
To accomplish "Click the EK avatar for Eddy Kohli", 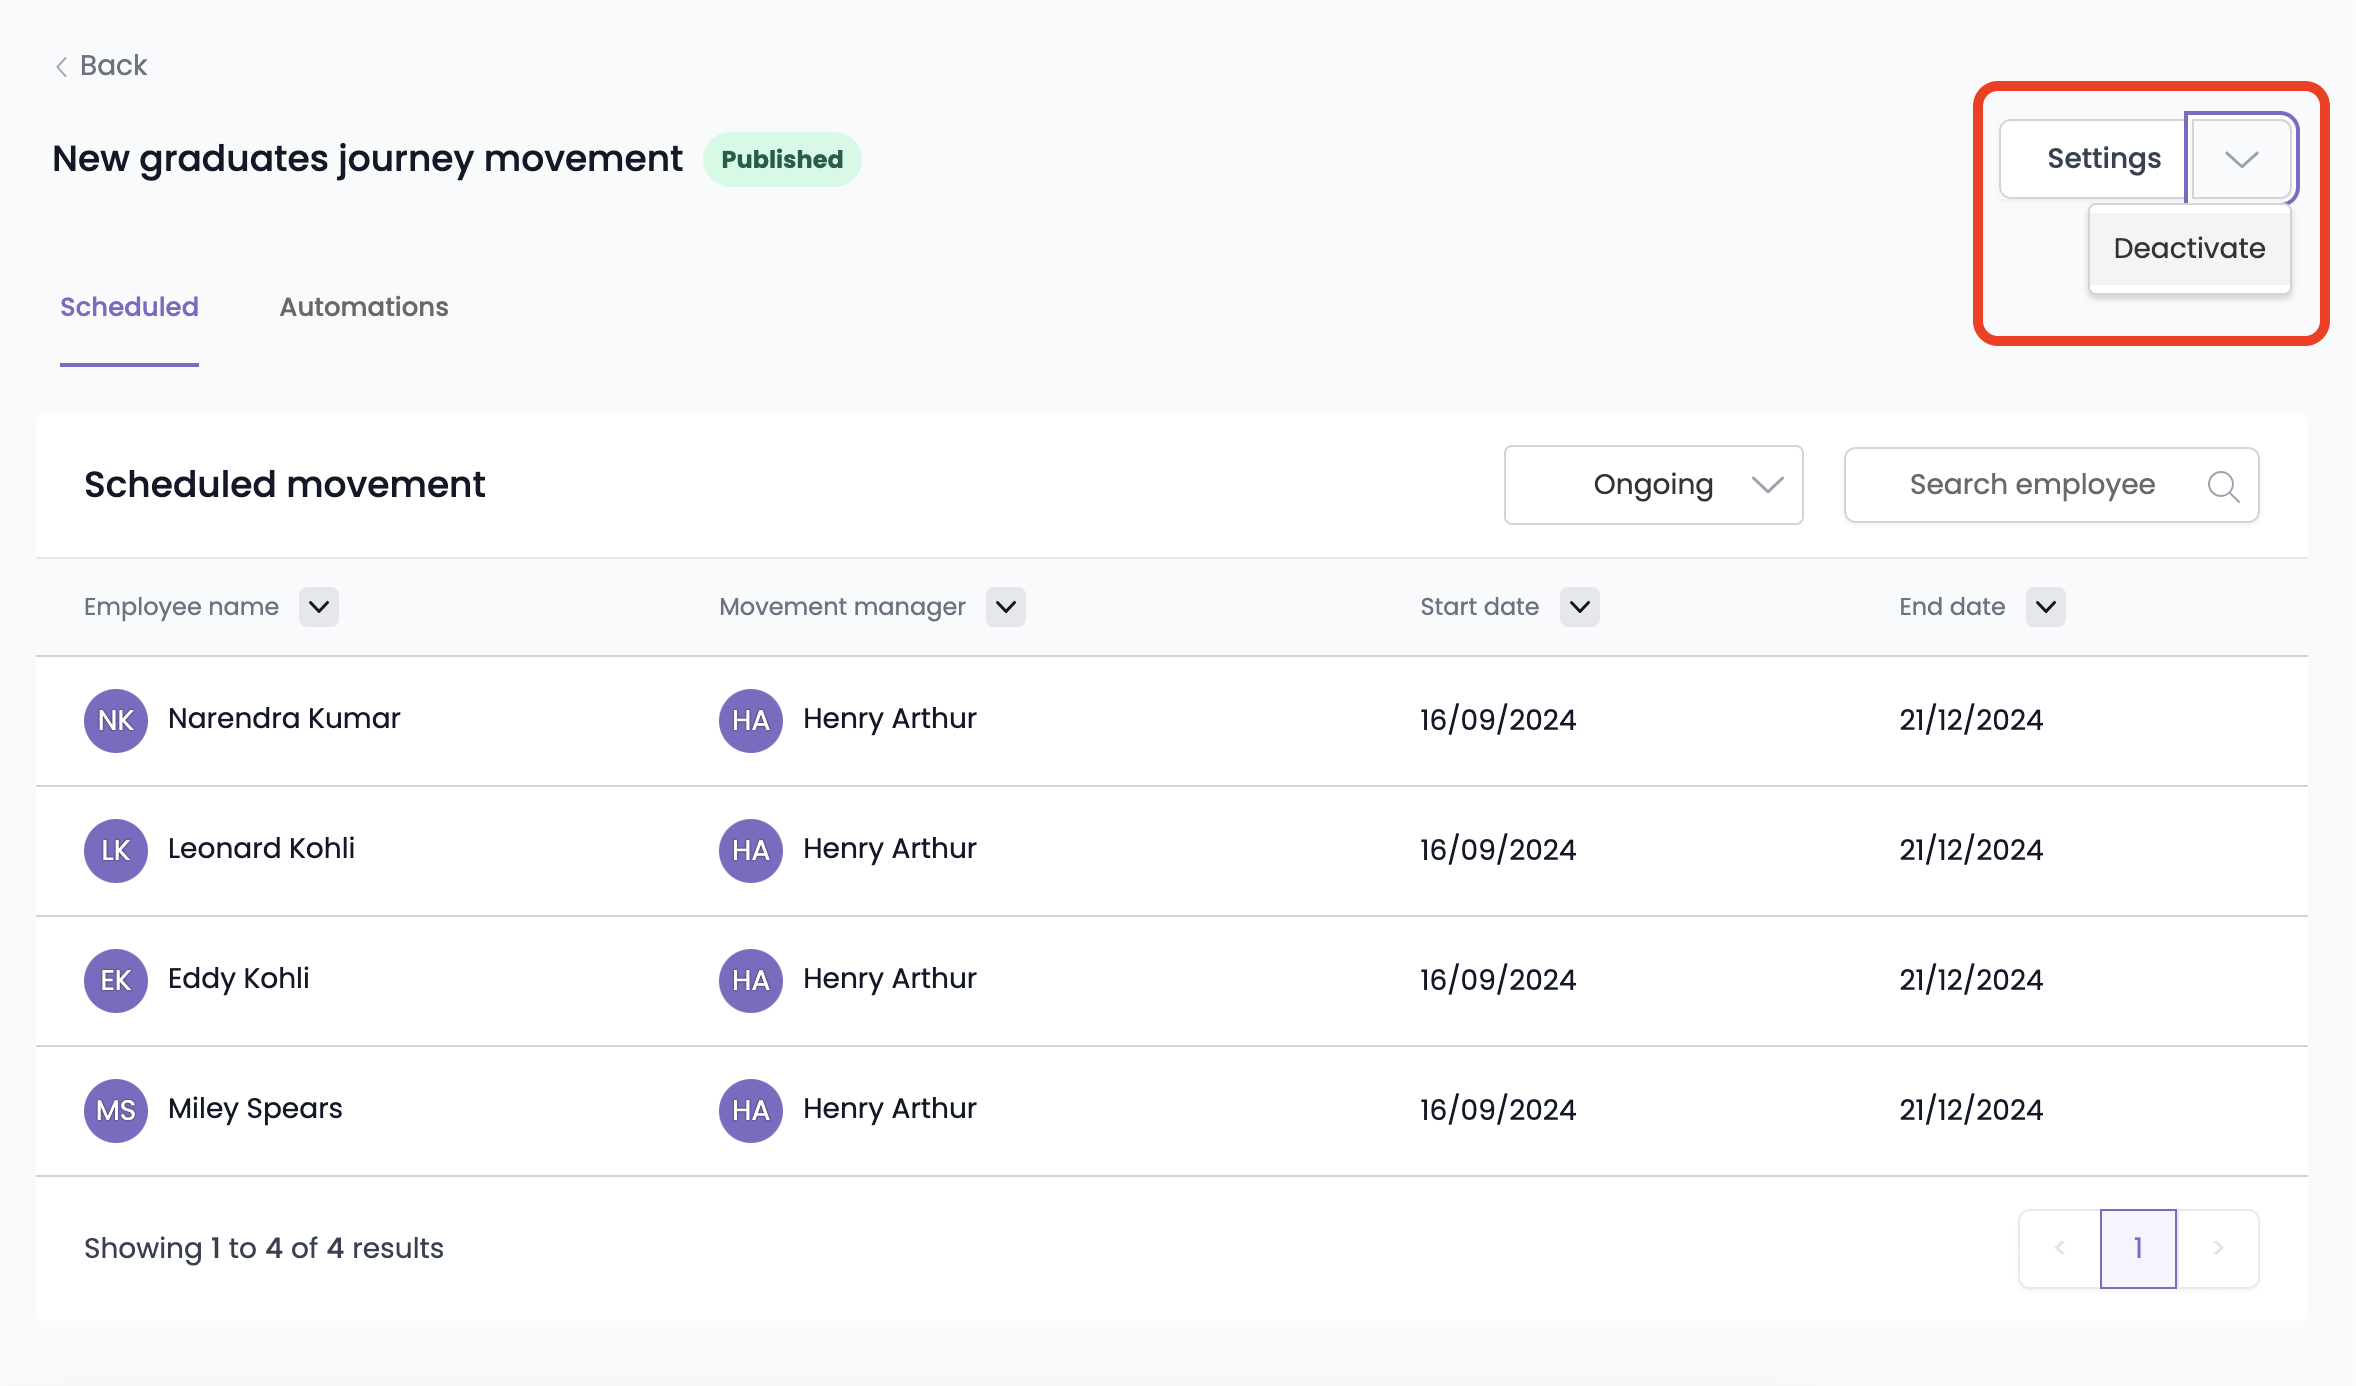I will tap(116, 980).
